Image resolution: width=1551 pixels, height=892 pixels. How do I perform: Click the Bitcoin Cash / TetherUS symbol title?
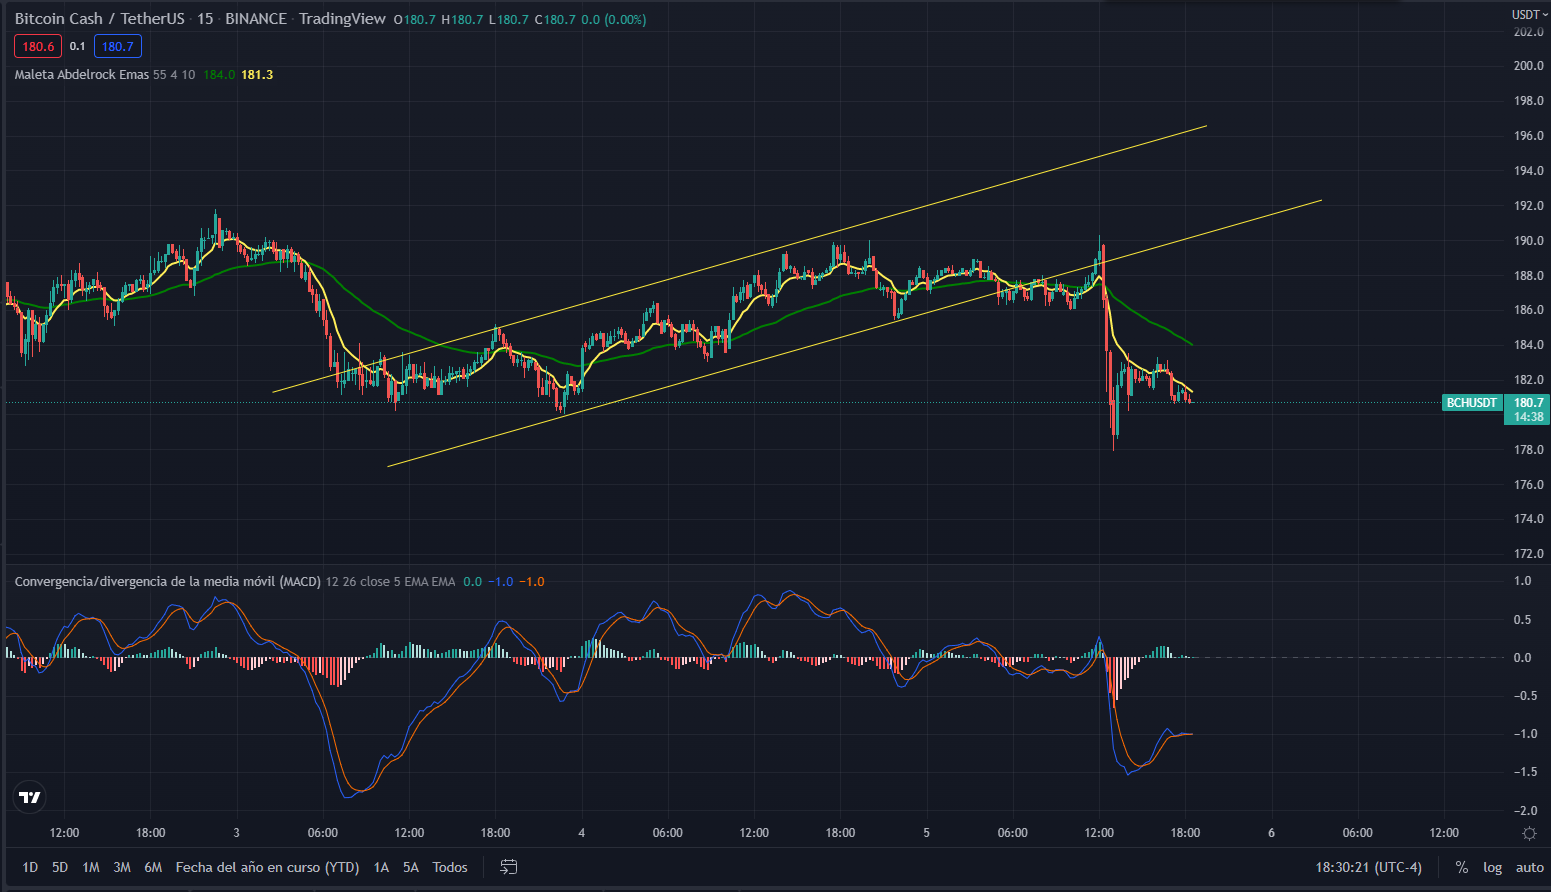(x=100, y=19)
